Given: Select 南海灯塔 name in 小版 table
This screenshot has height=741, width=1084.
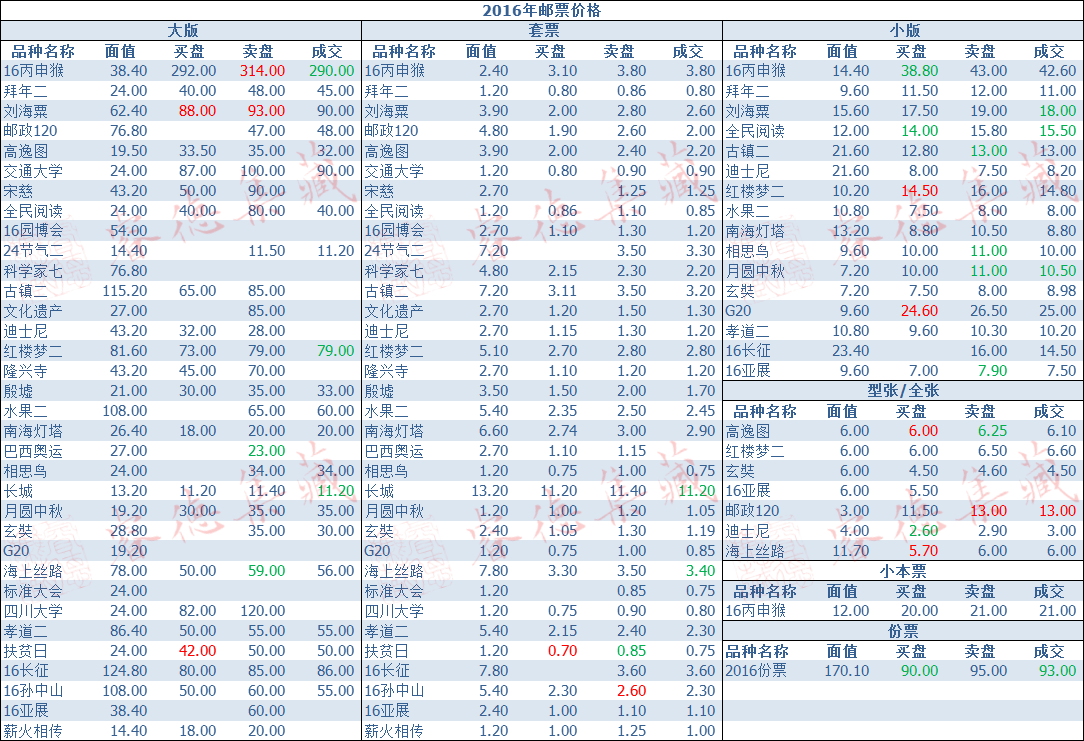Looking at the screenshot, I should tap(755, 232).
